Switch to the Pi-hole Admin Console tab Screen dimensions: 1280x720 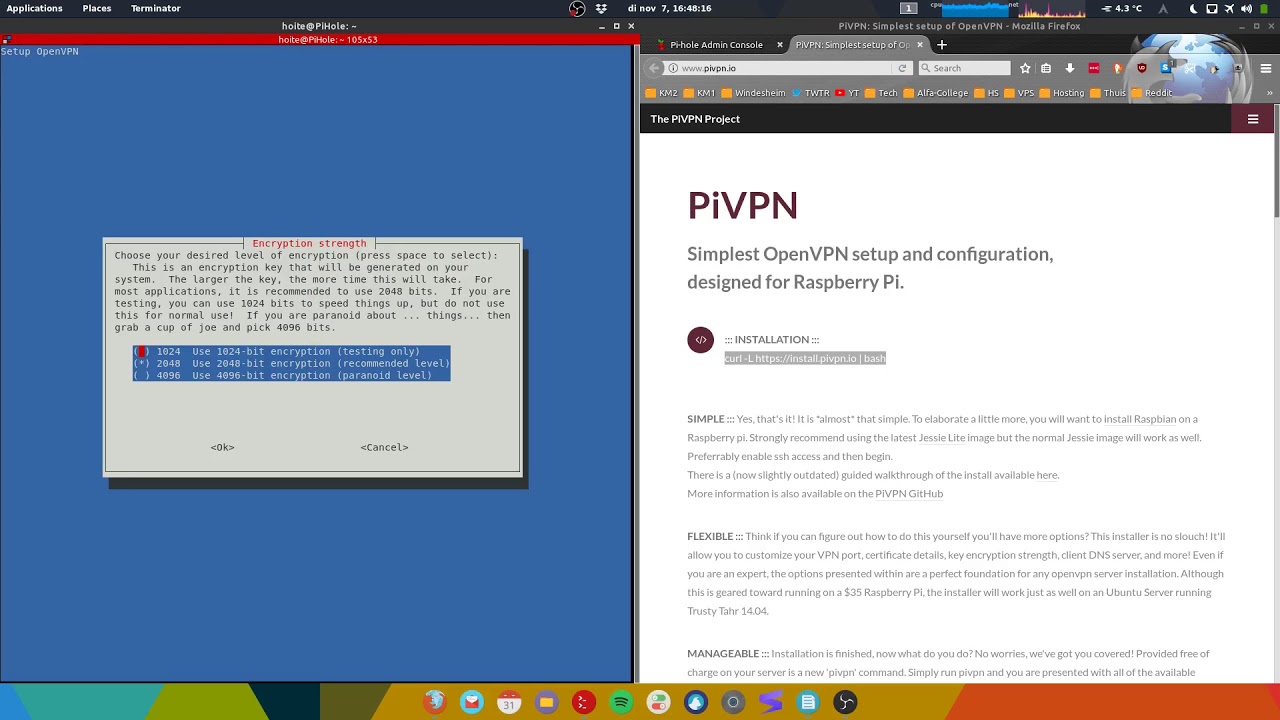coord(715,44)
